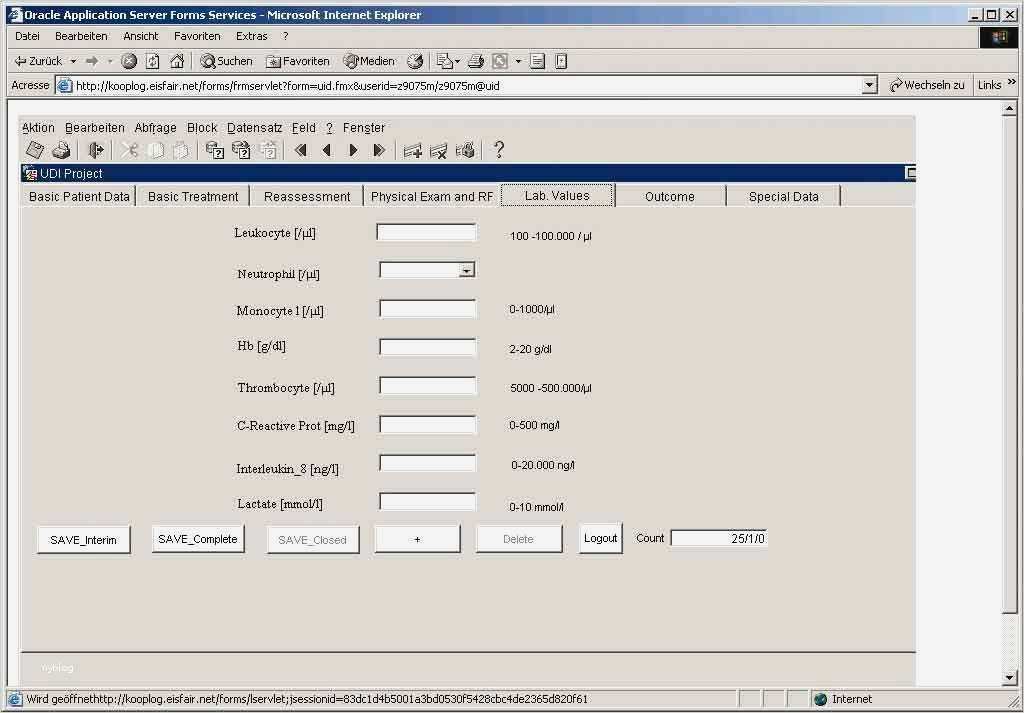This screenshot has width=1024, height=713.
Task: Open the Forms Bearbeiten menu
Action: point(95,128)
